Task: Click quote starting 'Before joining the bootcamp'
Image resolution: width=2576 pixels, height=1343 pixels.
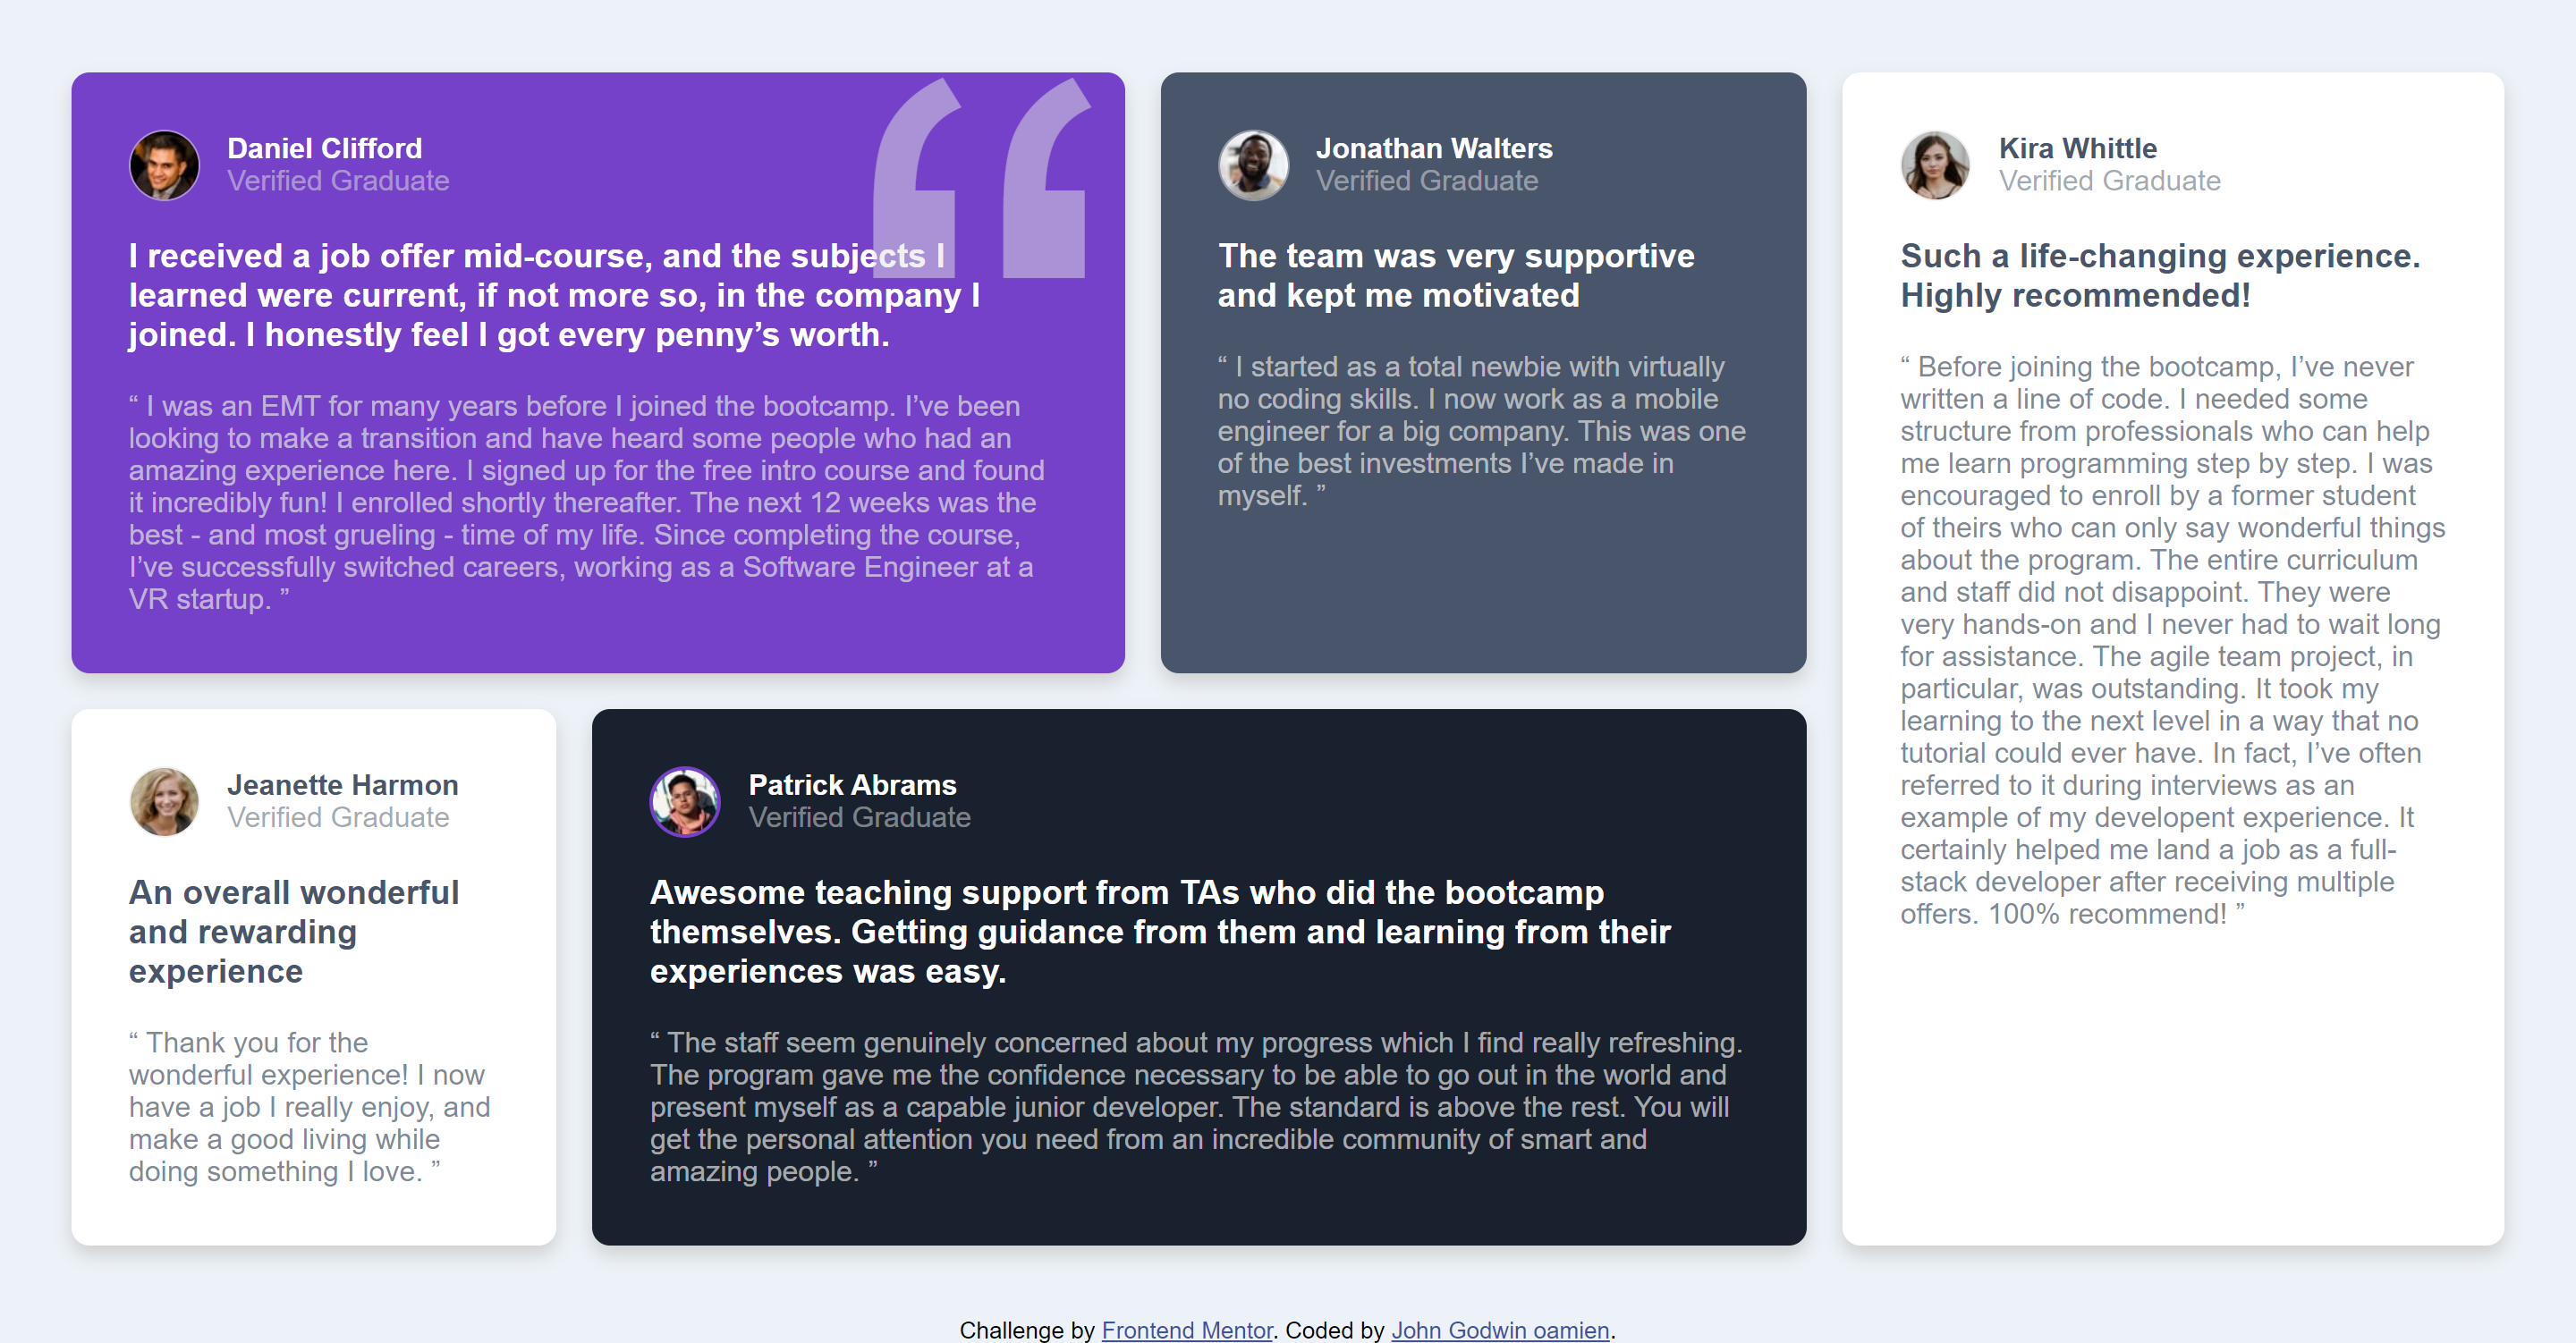Action: point(2172,640)
